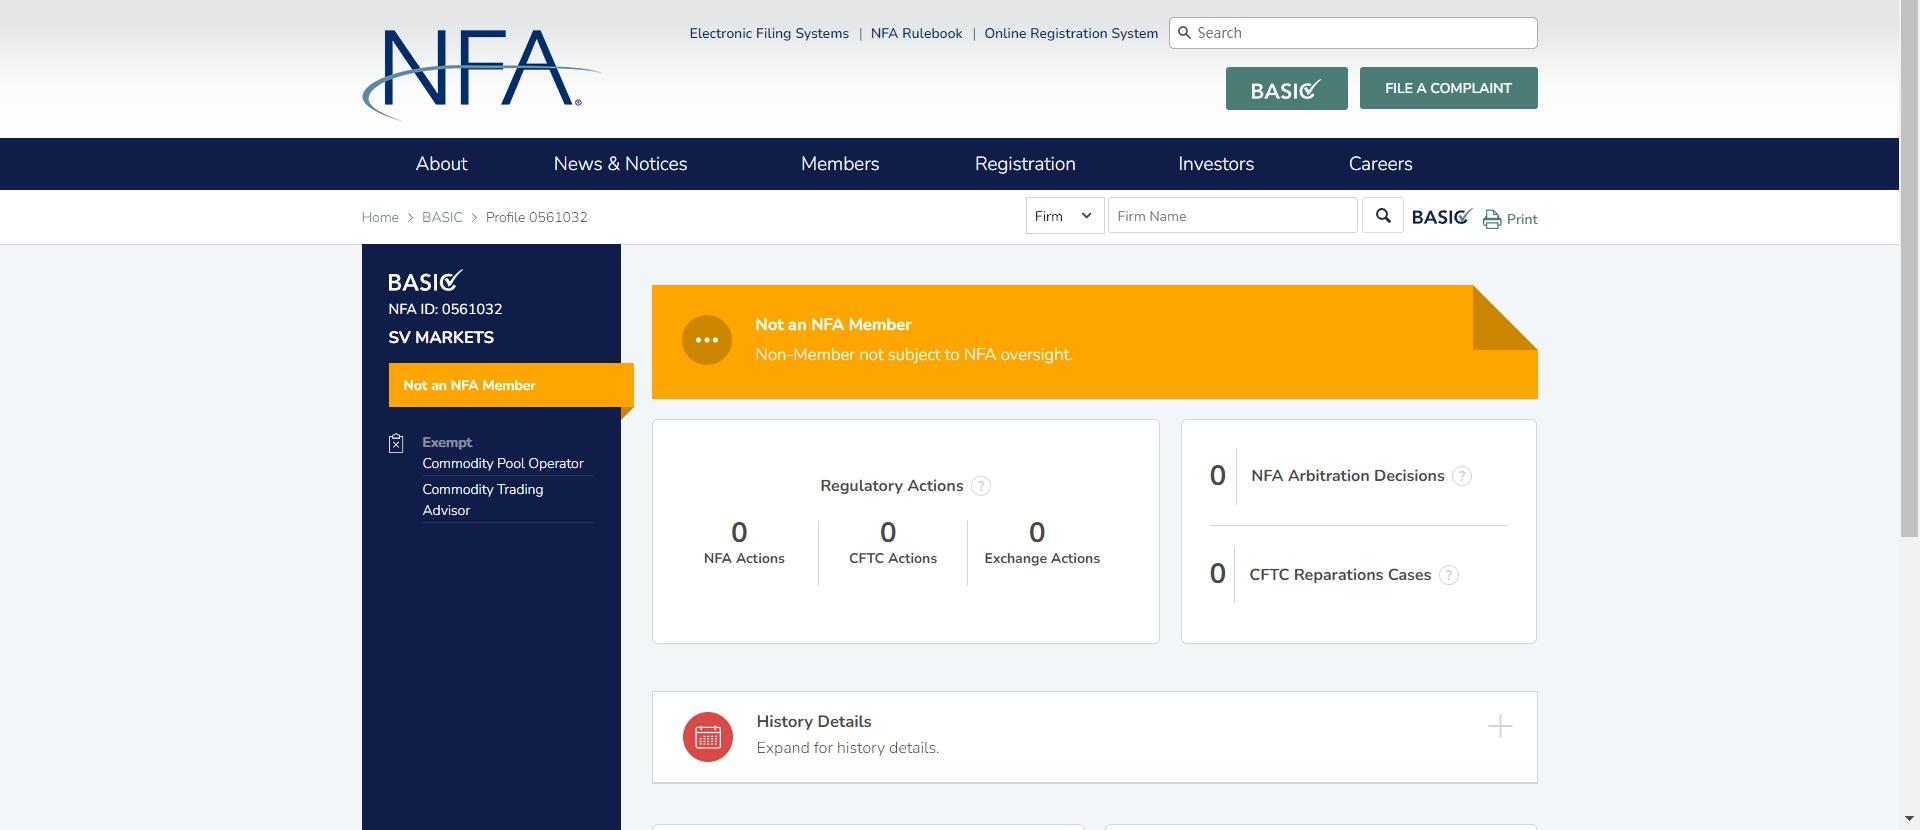The image size is (1920, 830).
Task: Click the help icon beside Regulatory Actions
Action: [981, 486]
